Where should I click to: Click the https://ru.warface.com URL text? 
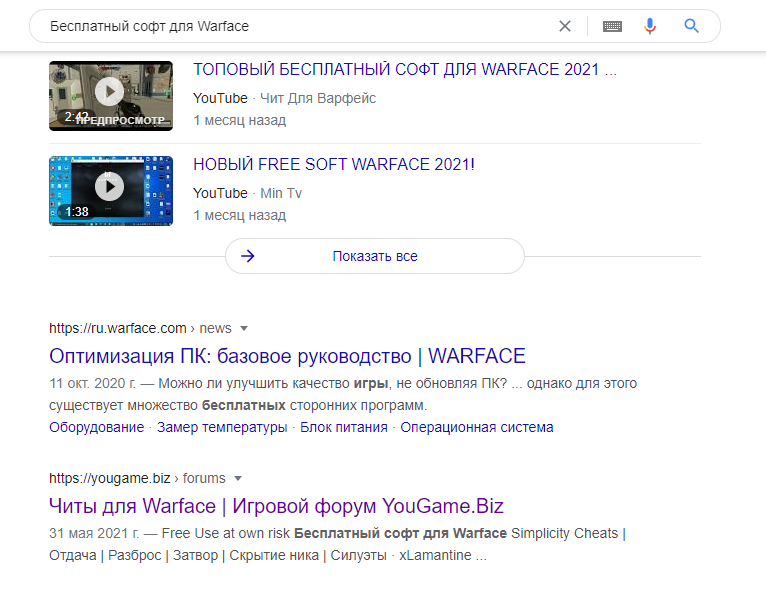(x=118, y=328)
